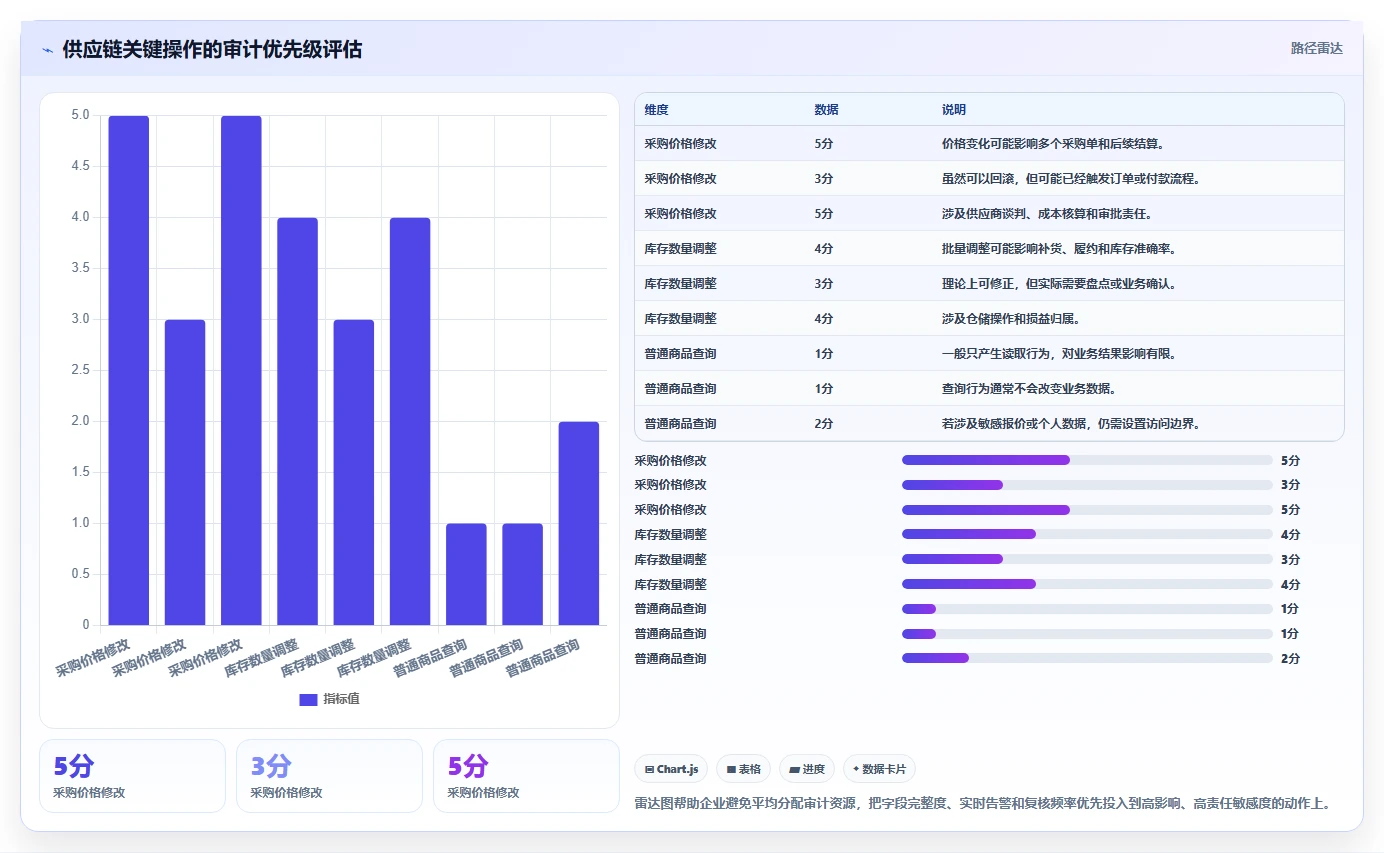Image resolution: width=1384 pixels, height=853 pixels.
Task: Click the 进度 chip
Action: (807, 769)
